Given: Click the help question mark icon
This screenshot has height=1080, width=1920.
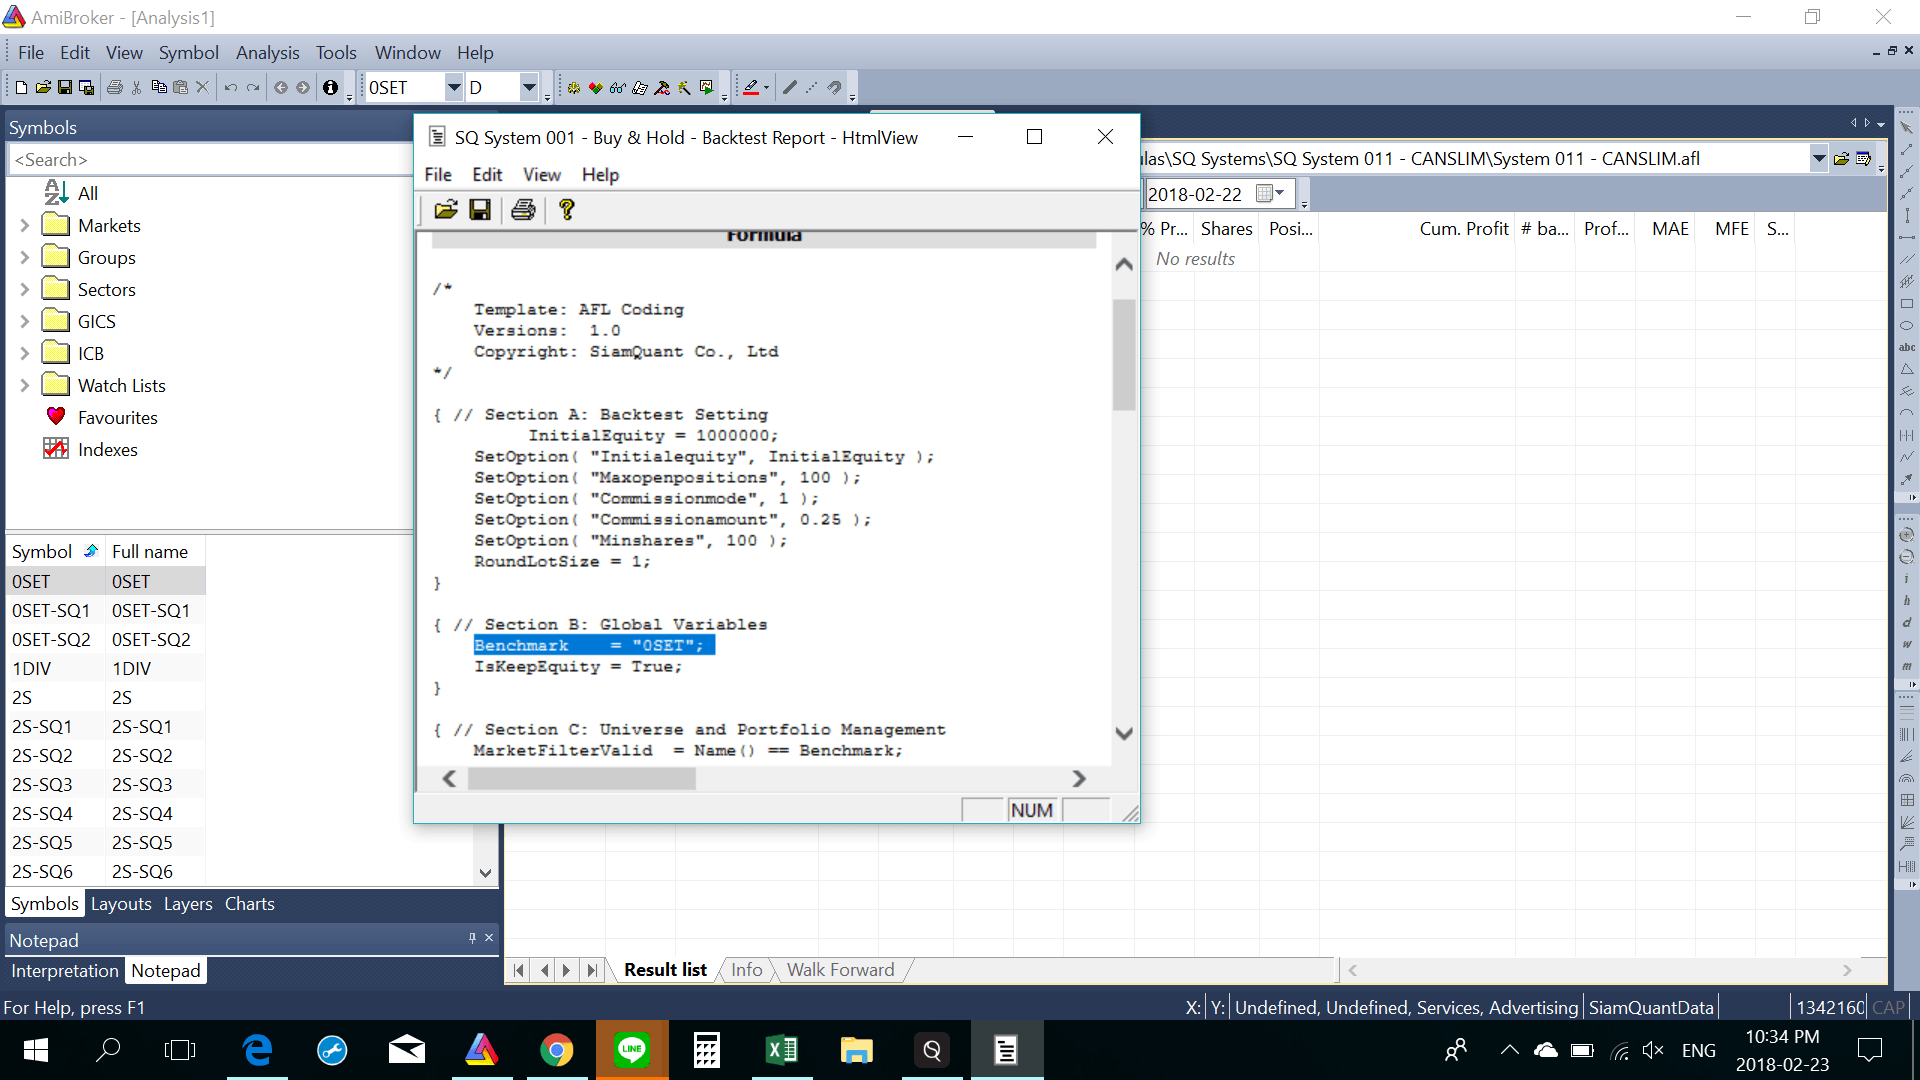Looking at the screenshot, I should [567, 210].
